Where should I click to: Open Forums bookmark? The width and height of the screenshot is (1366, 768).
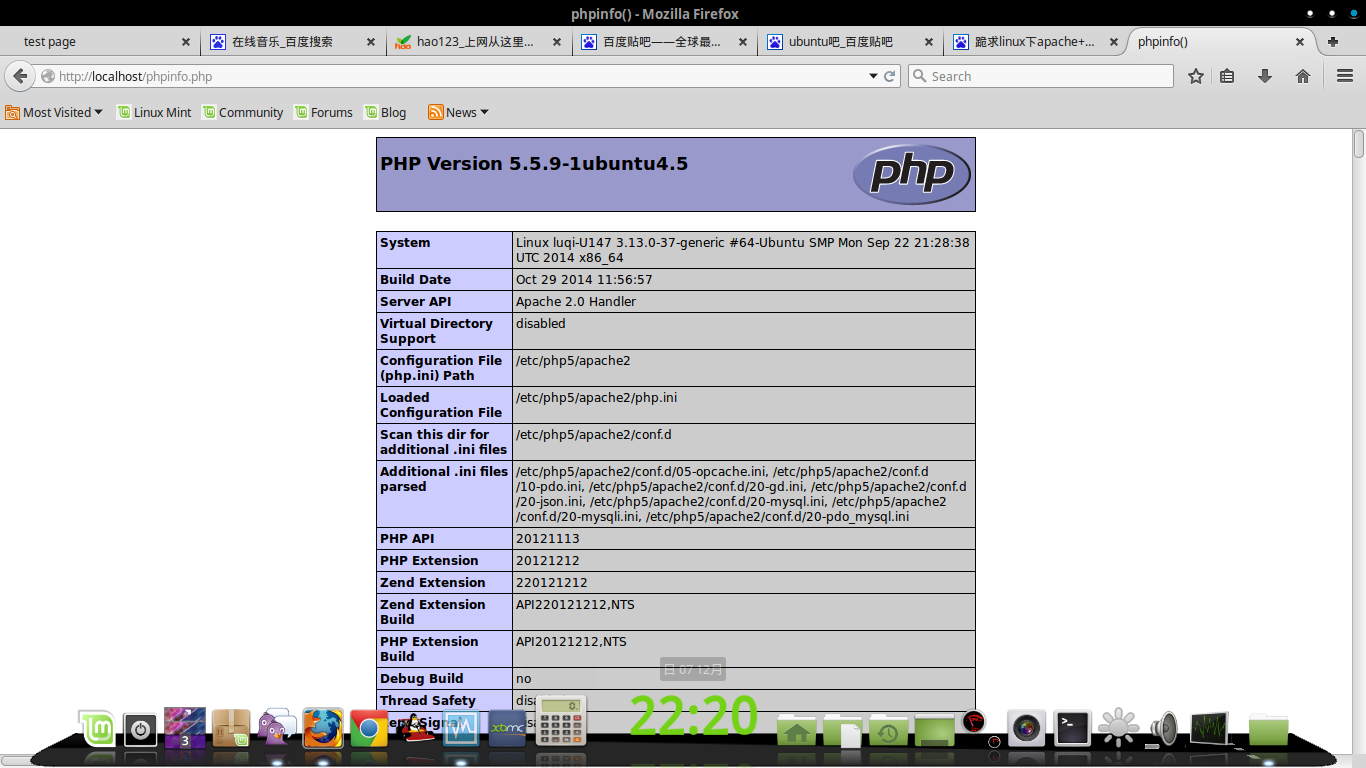tap(323, 112)
